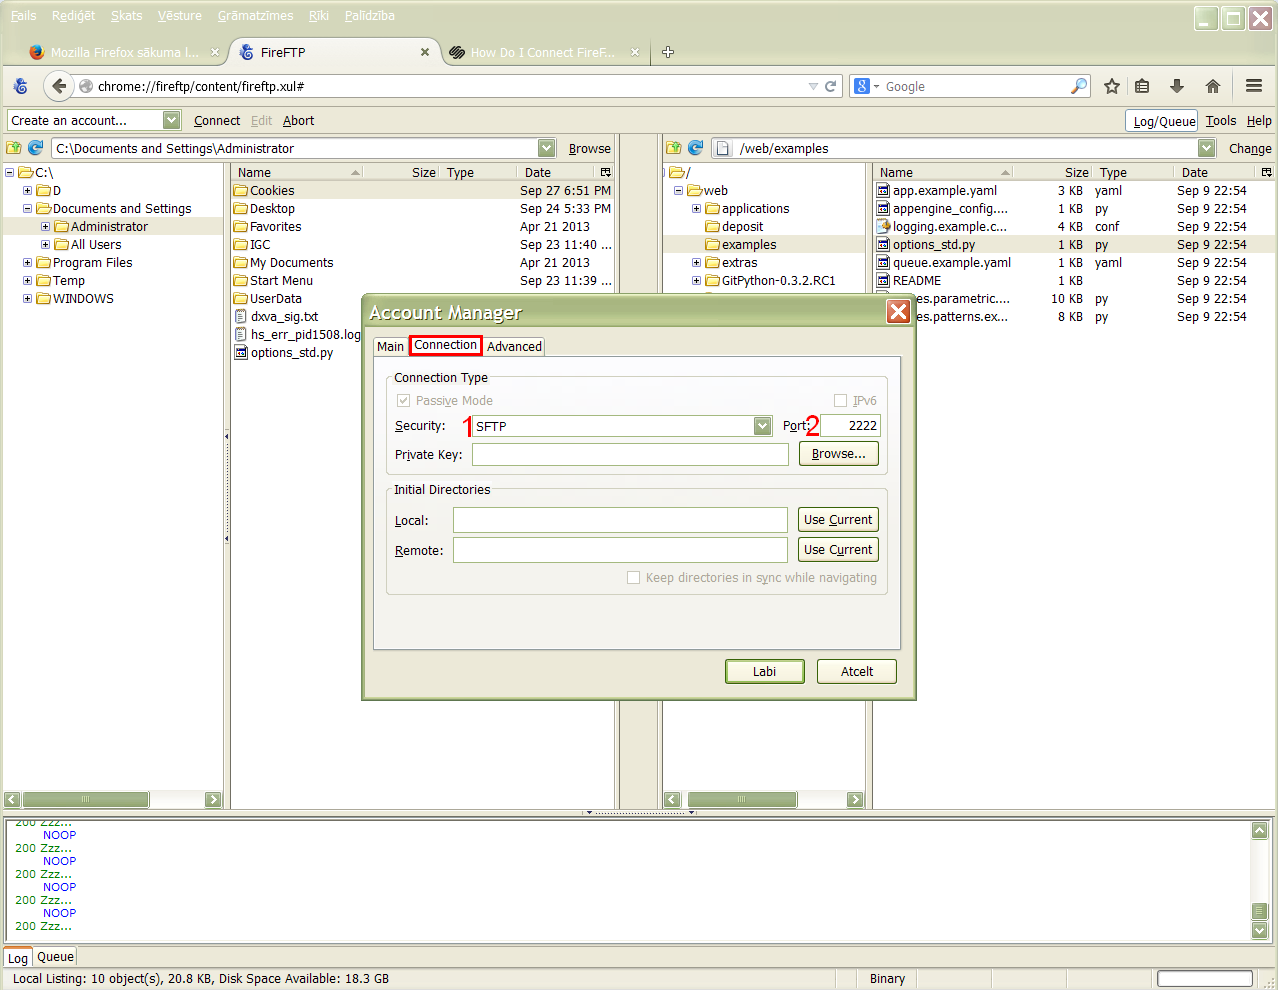The height and width of the screenshot is (990, 1278).
Task: Toggle the Passive Mode checkbox
Action: point(404,401)
